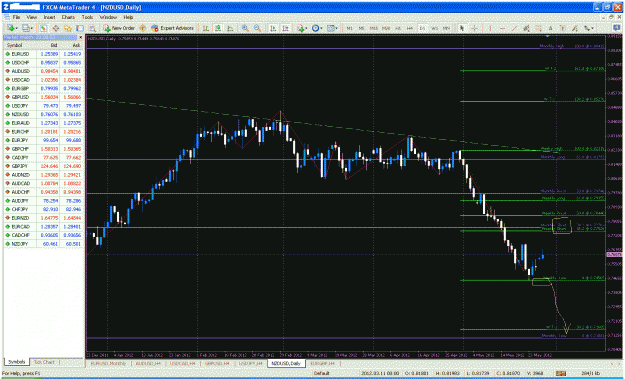Screen dimensions: 625x379
Task: Toggle the Data Window toolbar icon
Action: click(x=55, y=28)
